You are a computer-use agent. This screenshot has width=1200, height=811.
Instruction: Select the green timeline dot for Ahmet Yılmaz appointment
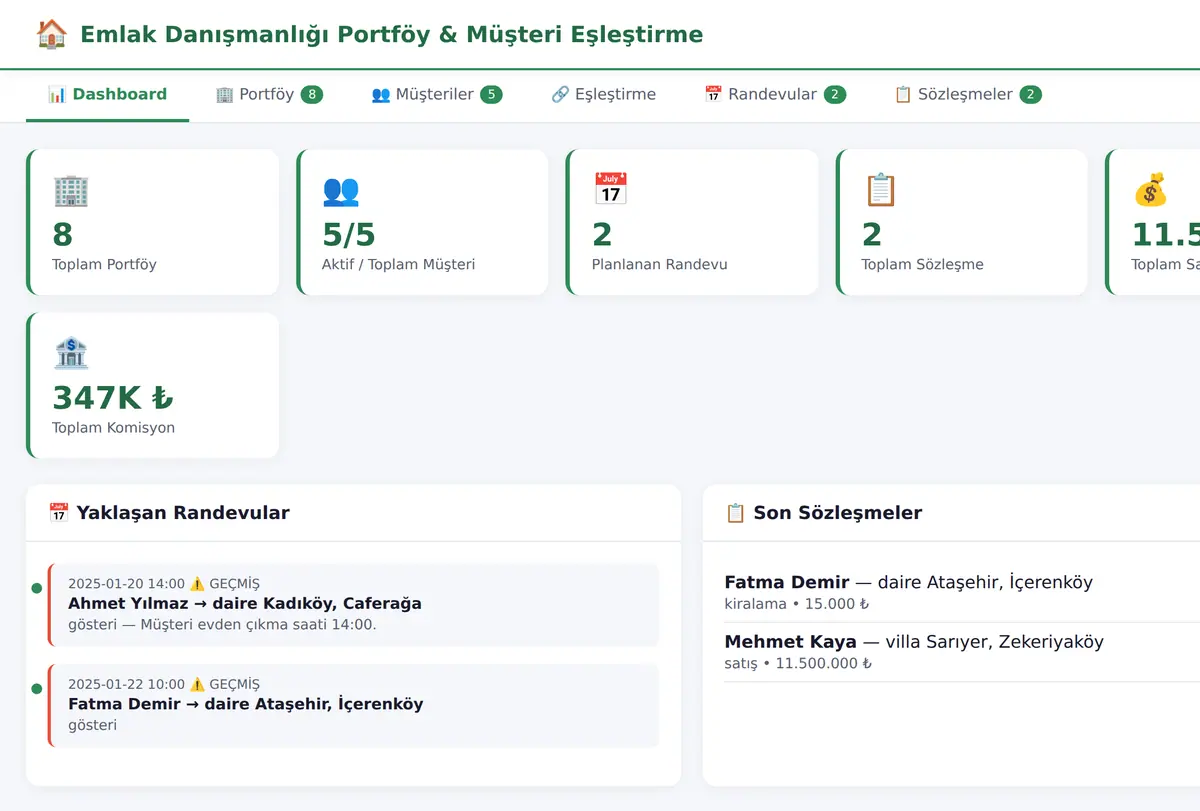point(37,588)
